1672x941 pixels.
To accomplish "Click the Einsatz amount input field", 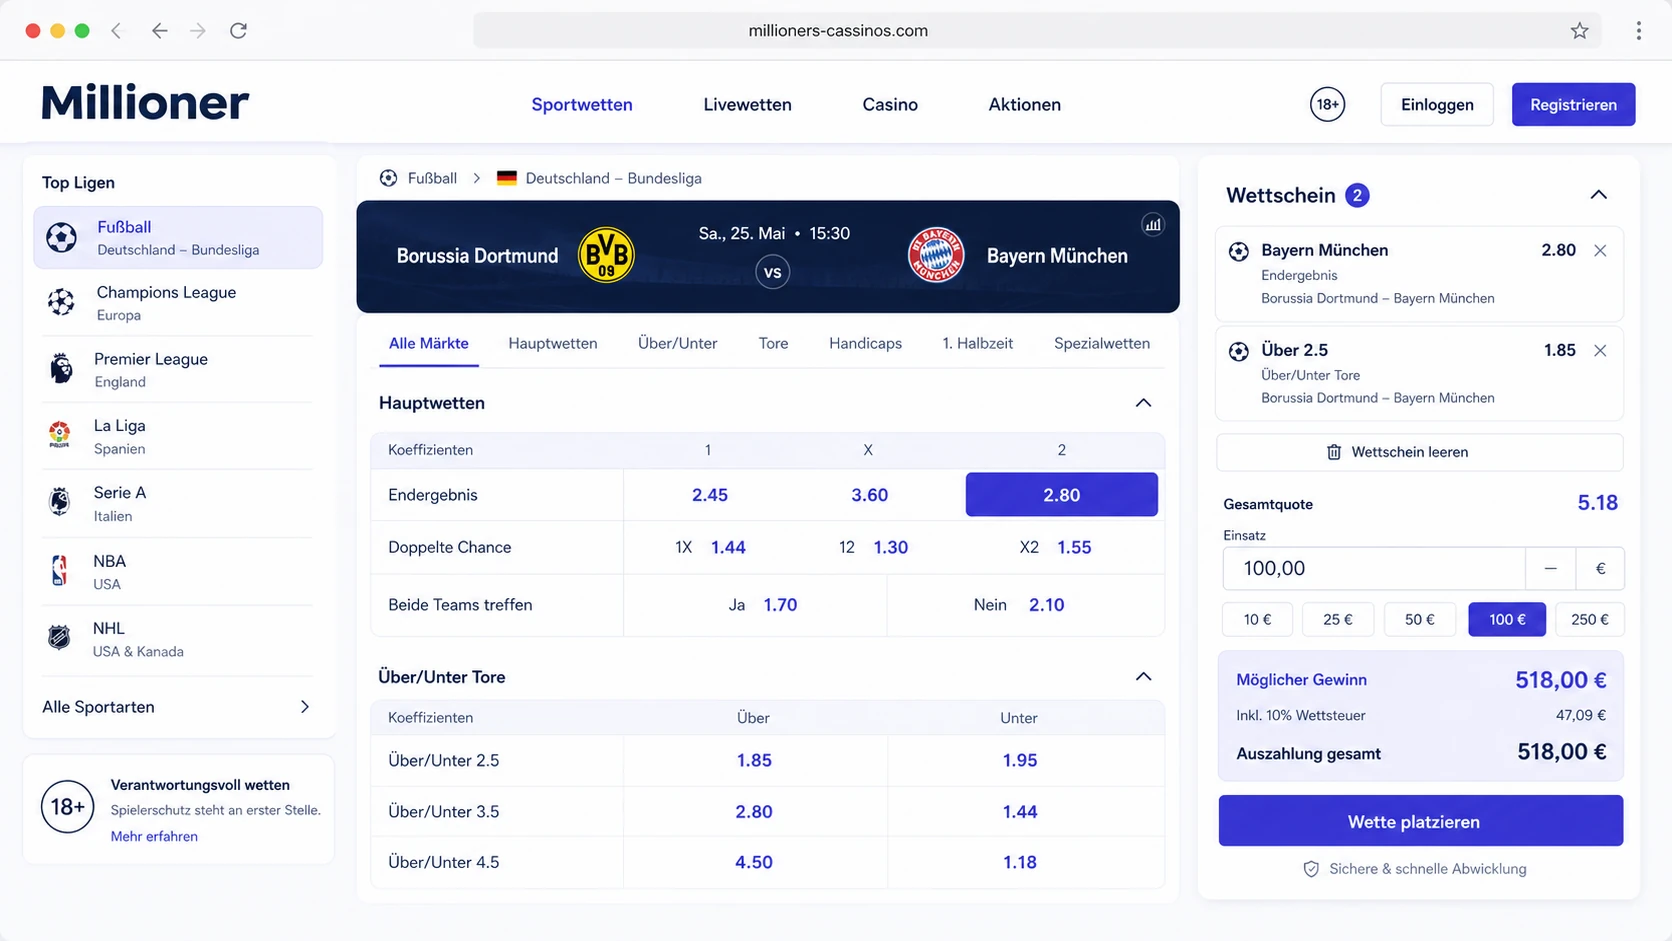I will coord(1374,569).
